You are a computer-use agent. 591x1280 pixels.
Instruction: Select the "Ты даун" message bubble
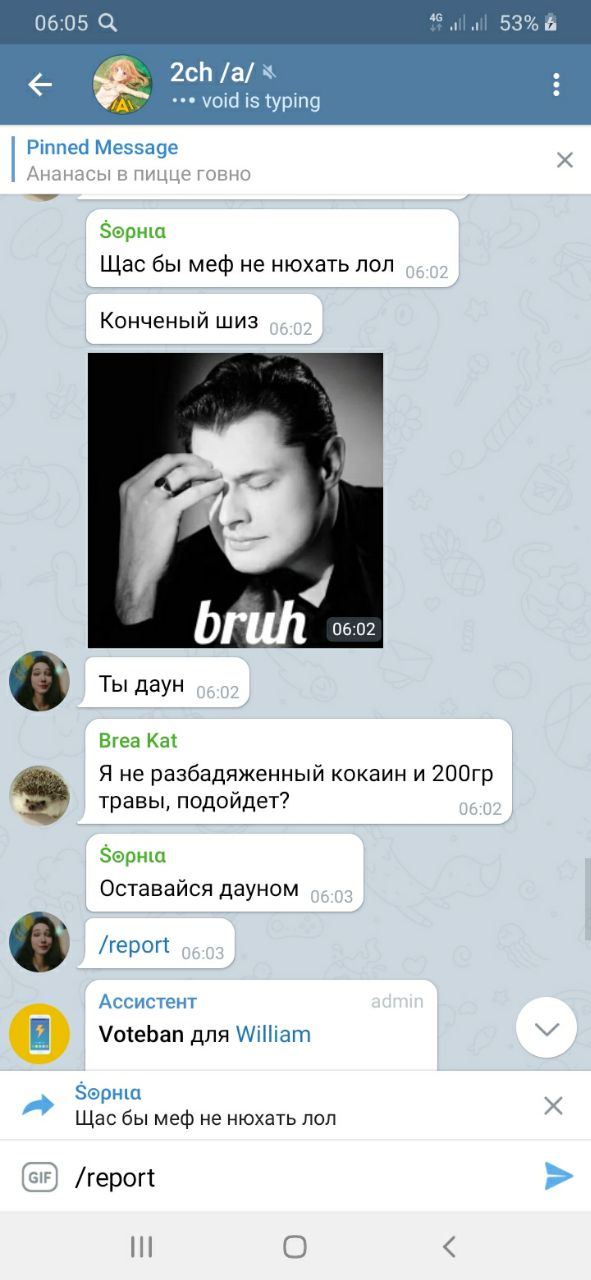click(168, 685)
